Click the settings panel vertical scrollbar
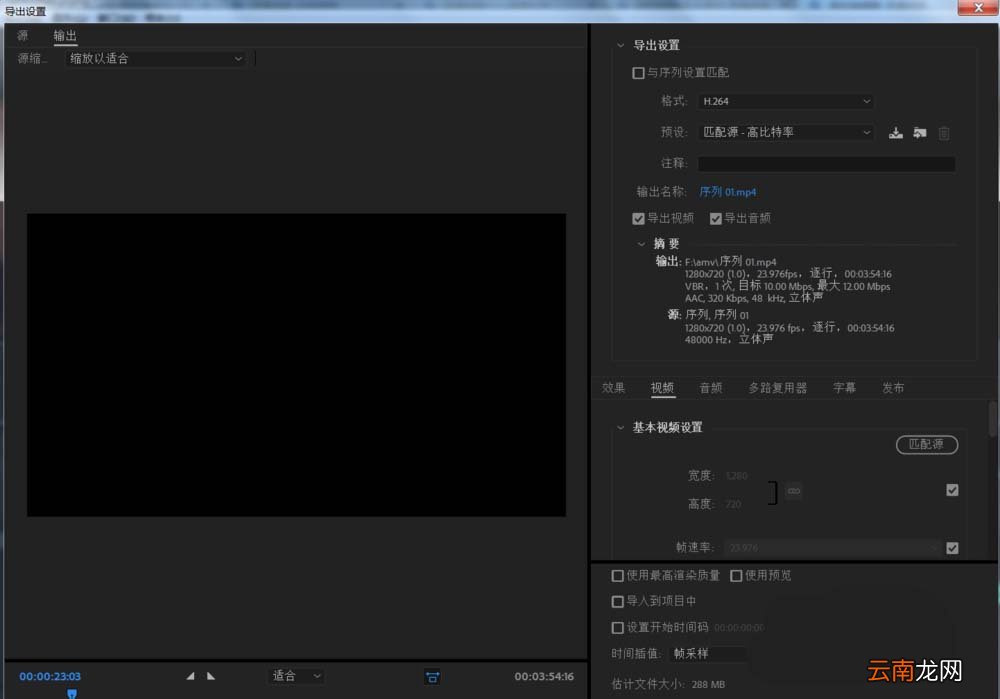Screen dimensions: 1000x699 993,418
